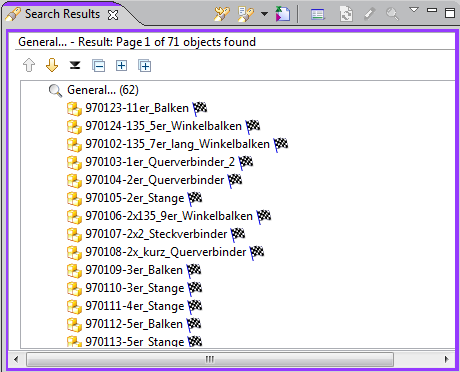Click the horizontal scrollbar thumb

(210, 360)
